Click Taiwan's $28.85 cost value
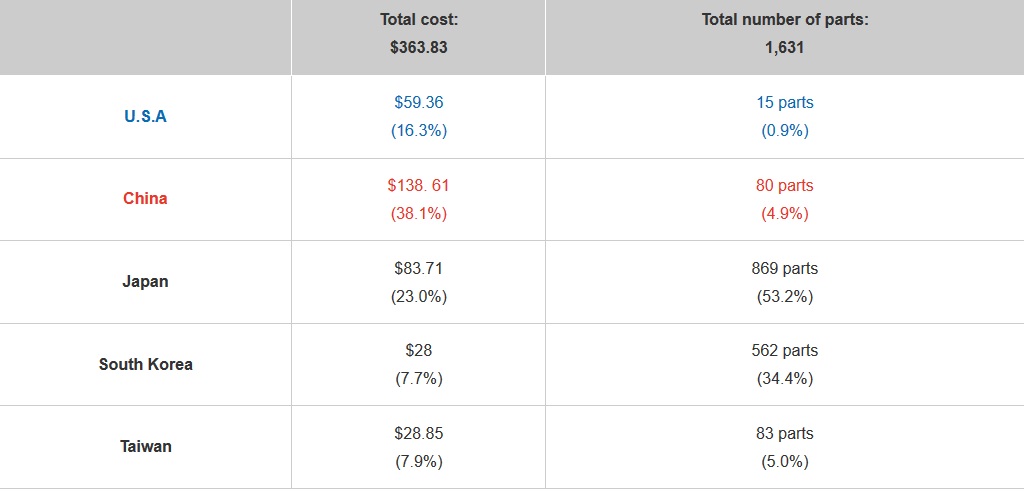 point(418,433)
